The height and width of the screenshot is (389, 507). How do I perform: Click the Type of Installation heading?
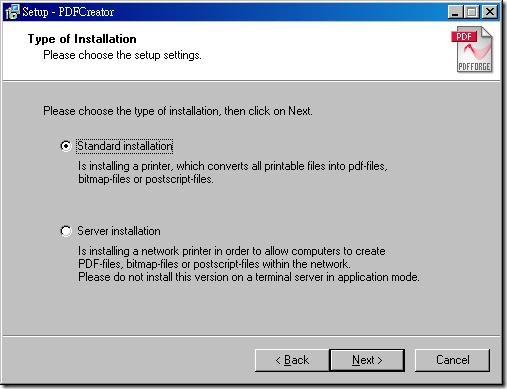(82, 39)
